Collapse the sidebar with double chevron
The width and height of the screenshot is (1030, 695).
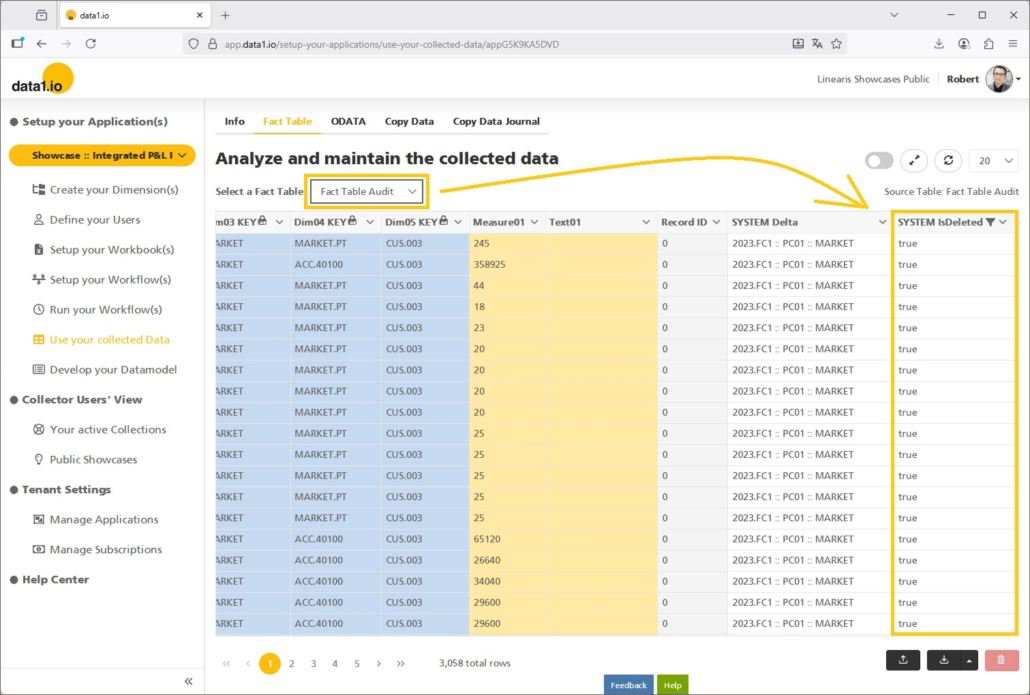click(x=188, y=681)
